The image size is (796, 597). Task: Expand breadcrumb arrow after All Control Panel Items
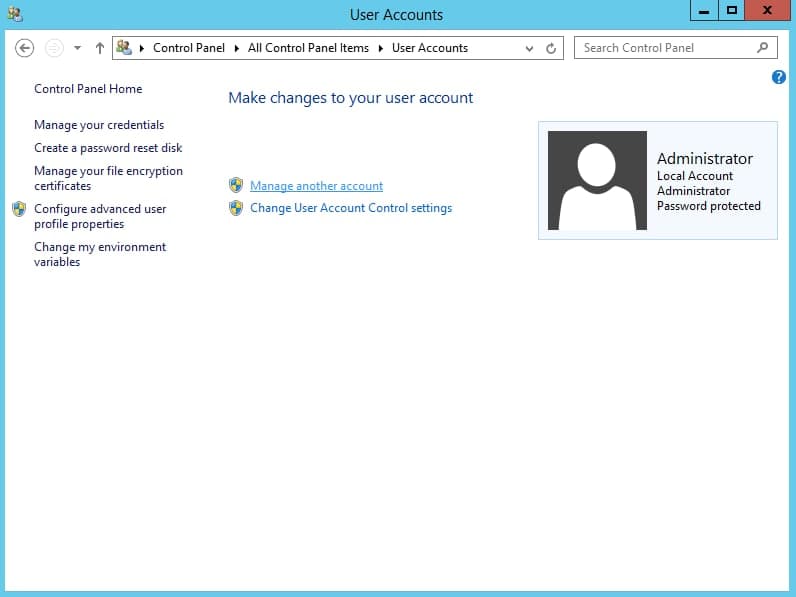pos(381,48)
